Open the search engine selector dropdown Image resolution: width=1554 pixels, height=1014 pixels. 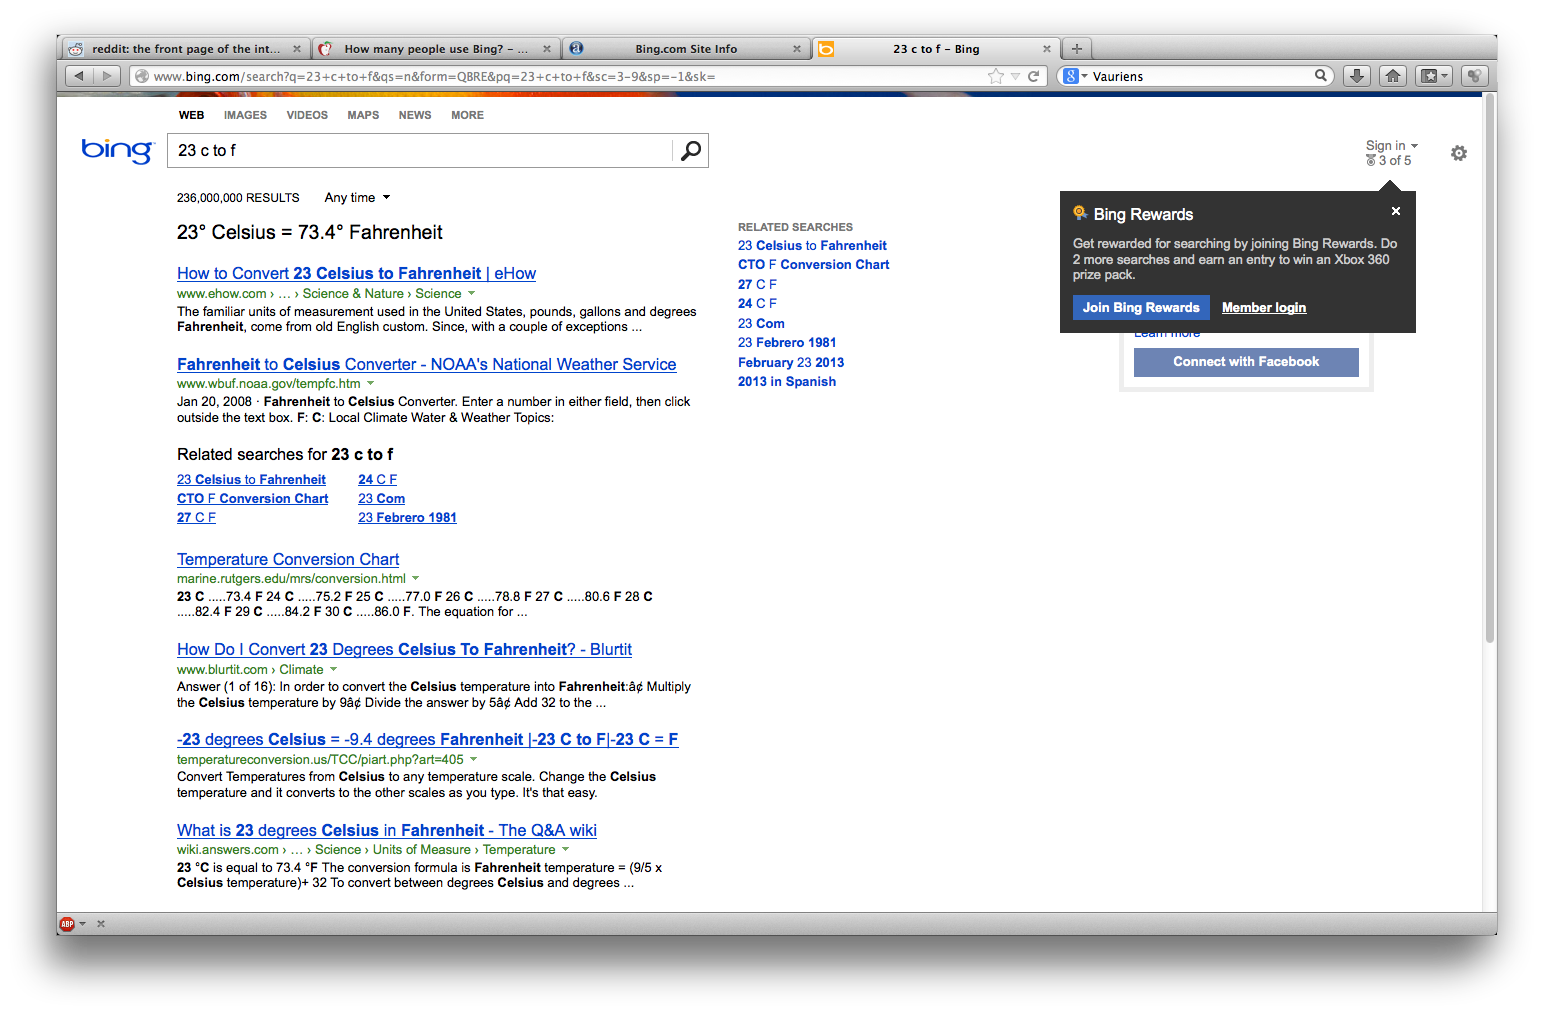(1075, 76)
